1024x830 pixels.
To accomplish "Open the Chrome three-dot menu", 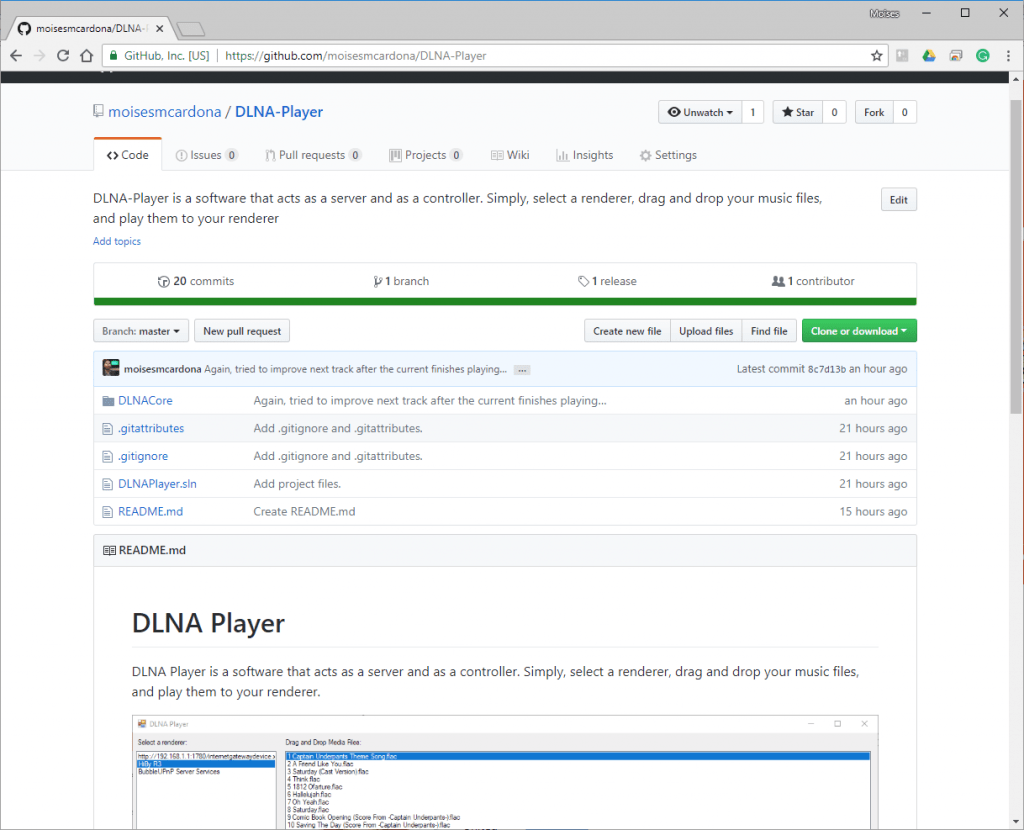I will click(1008, 56).
